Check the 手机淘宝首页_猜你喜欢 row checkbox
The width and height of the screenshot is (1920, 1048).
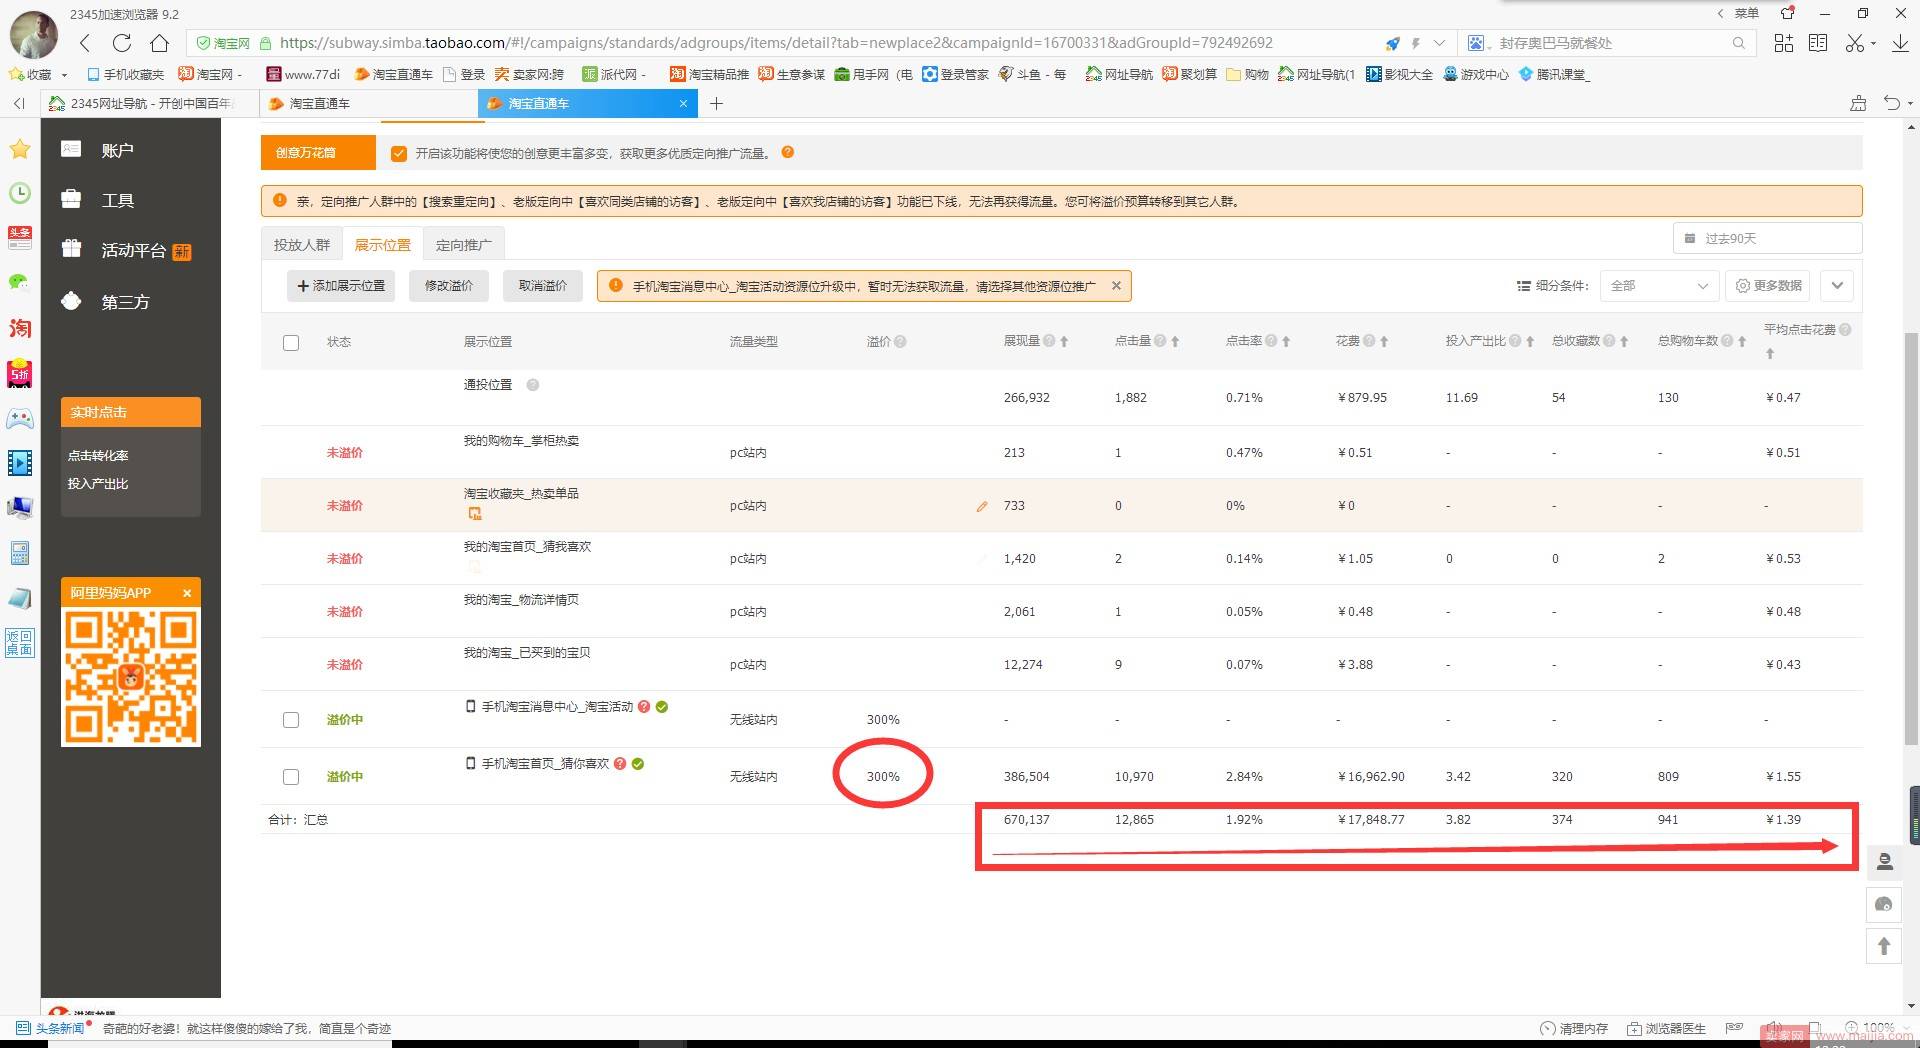pos(291,777)
